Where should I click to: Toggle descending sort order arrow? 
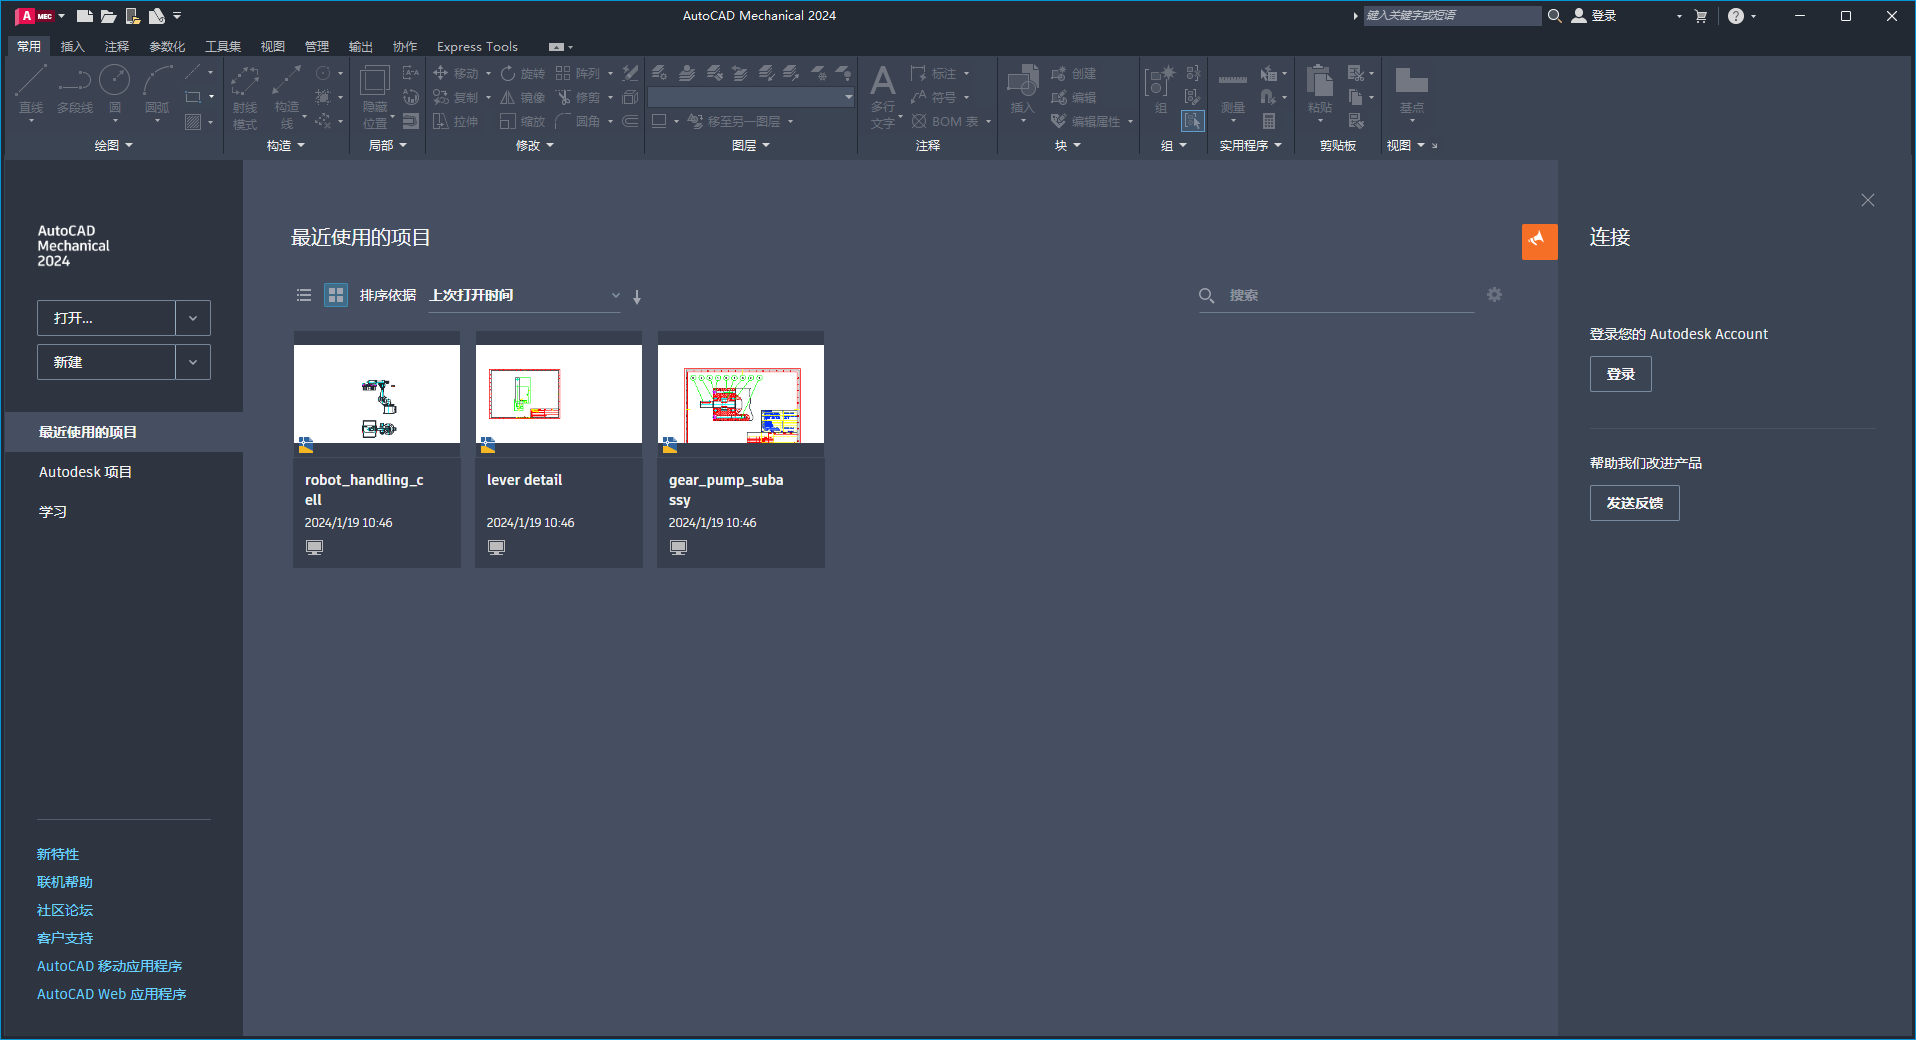tap(637, 297)
